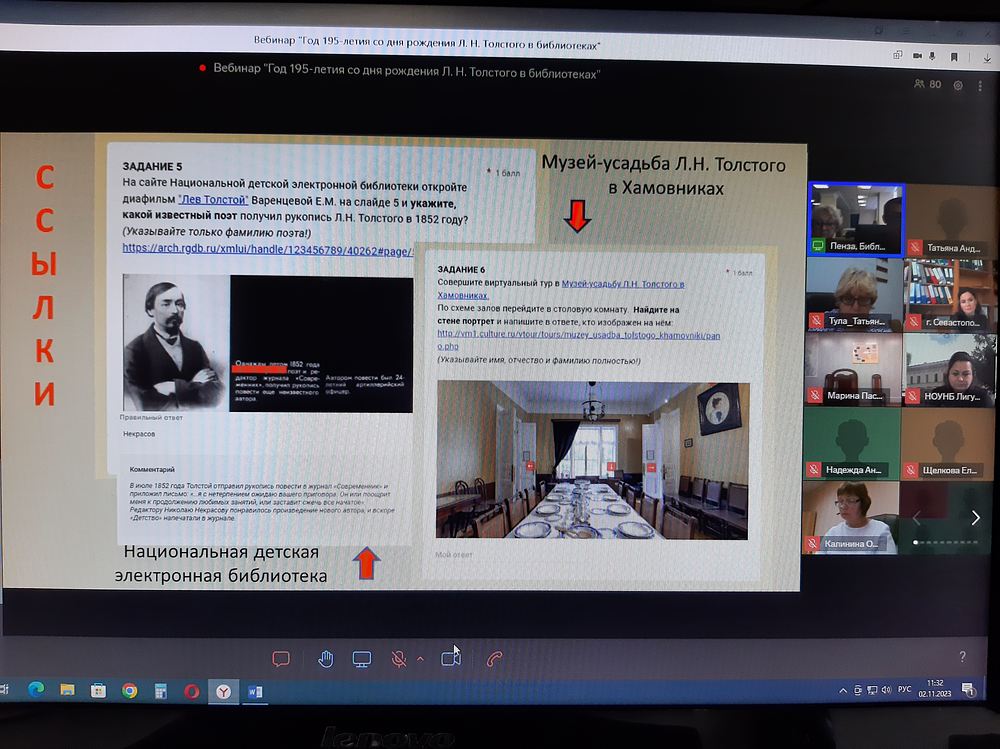Click the Nekrasov portrait image

(175, 343)
